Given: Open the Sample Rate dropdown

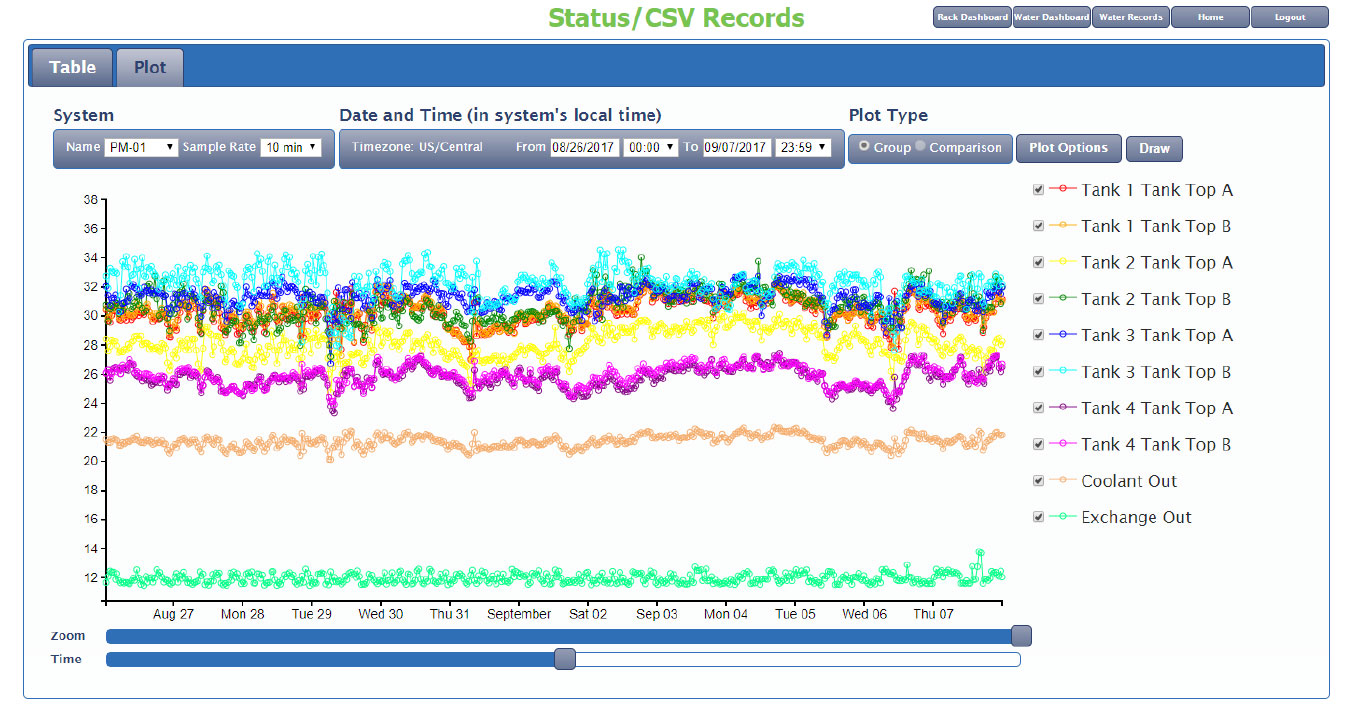Looking at the screenshot, I should (291, 147).
